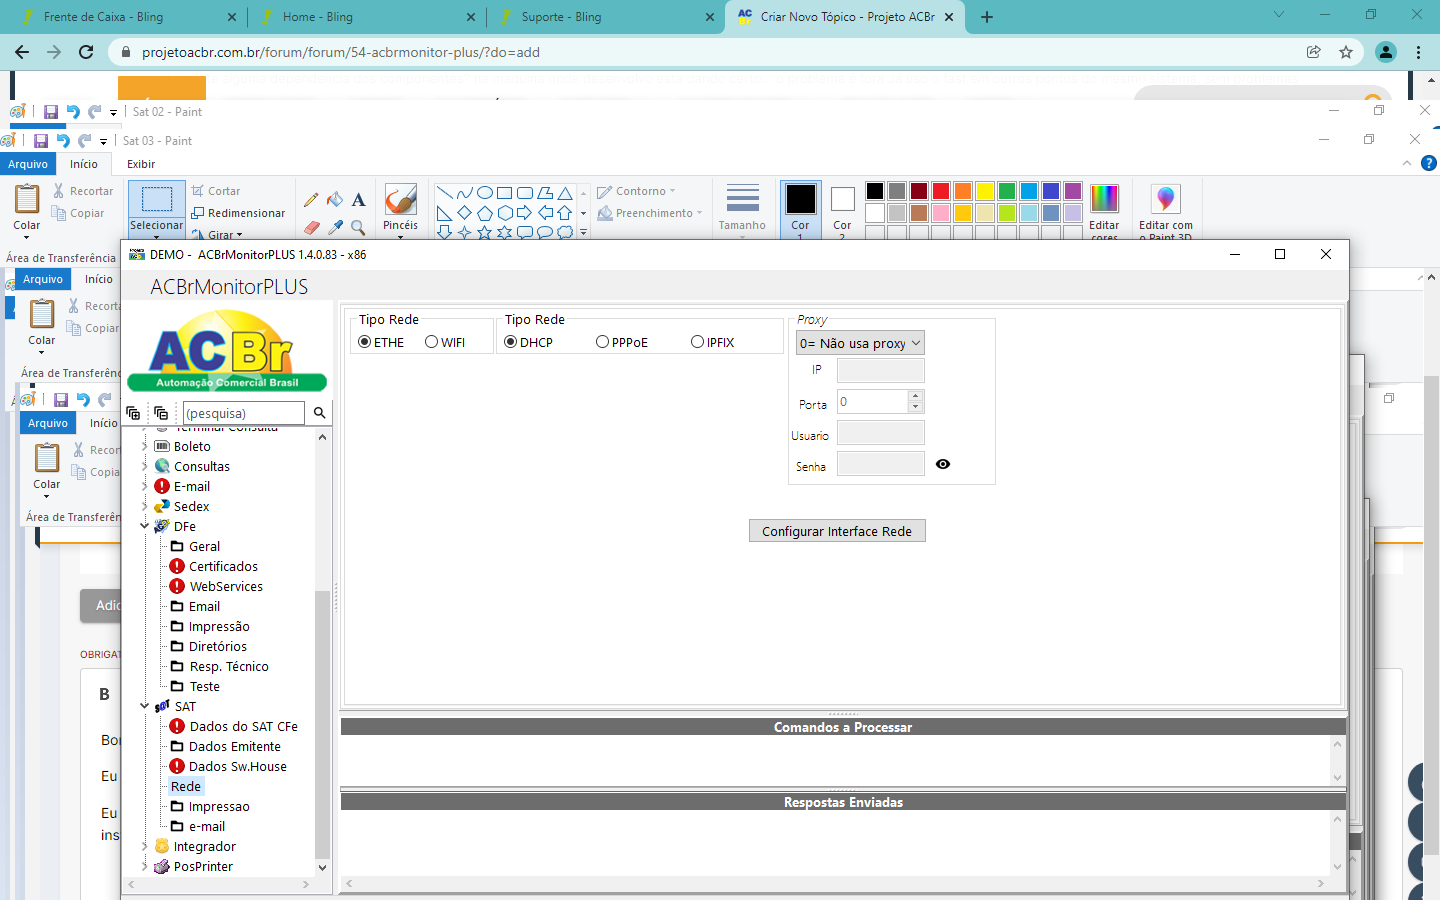The height and width of the screenshot is (900, 1440).
Task: Switch to 'Suporte - Bling' browser tab
Action: click(605, 17)
